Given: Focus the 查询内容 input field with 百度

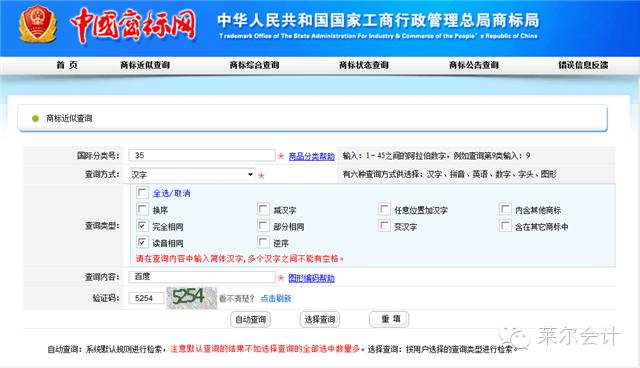Looking at the screenshot, I should (x=202, y=277).
